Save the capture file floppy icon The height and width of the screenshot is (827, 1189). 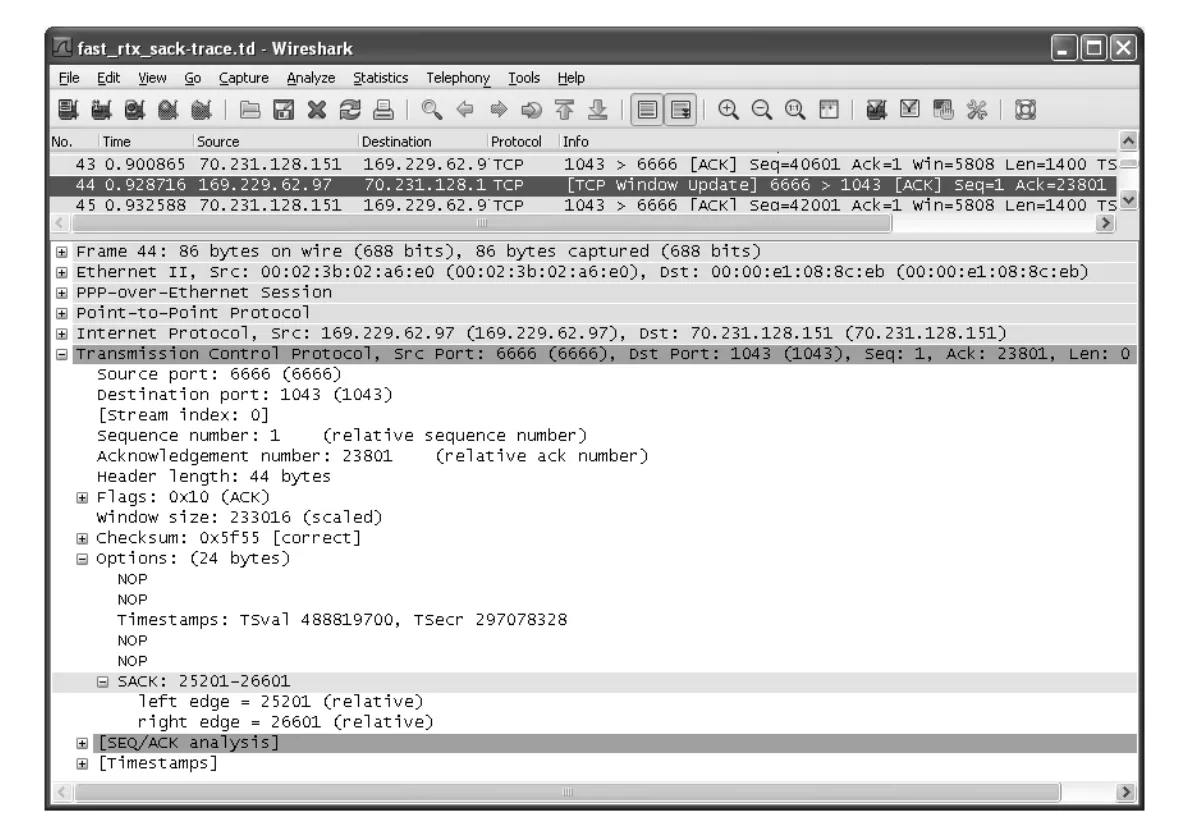coord(284,111)
